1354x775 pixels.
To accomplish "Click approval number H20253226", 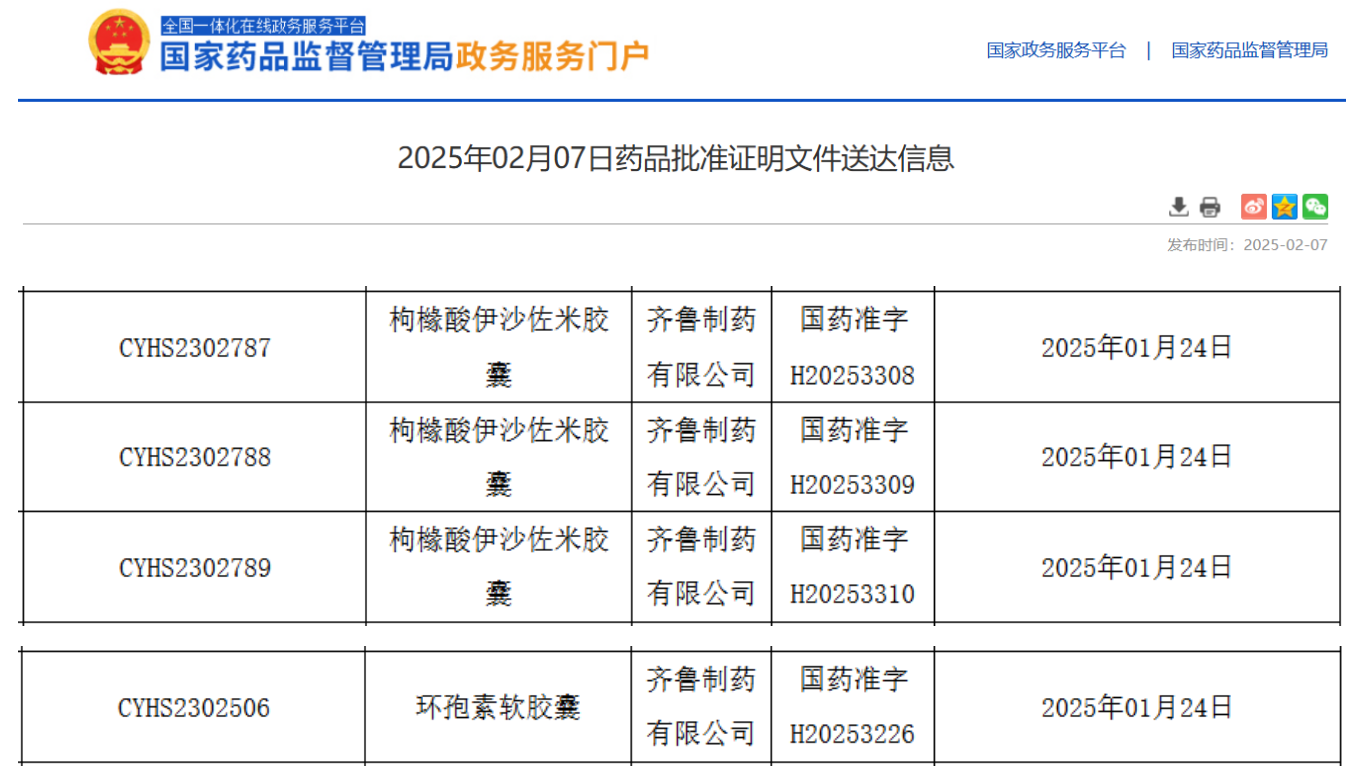I will tap(853, 735).
